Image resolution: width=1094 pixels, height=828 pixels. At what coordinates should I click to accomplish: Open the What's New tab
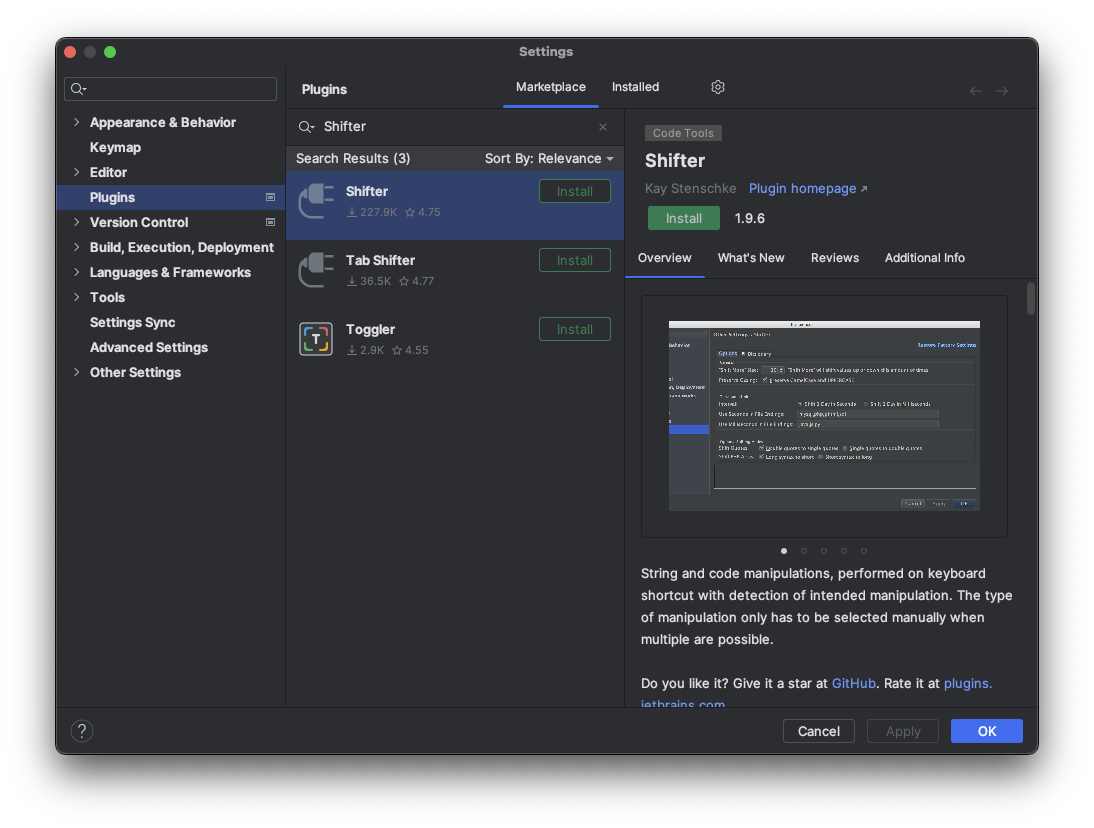[751, 258]
